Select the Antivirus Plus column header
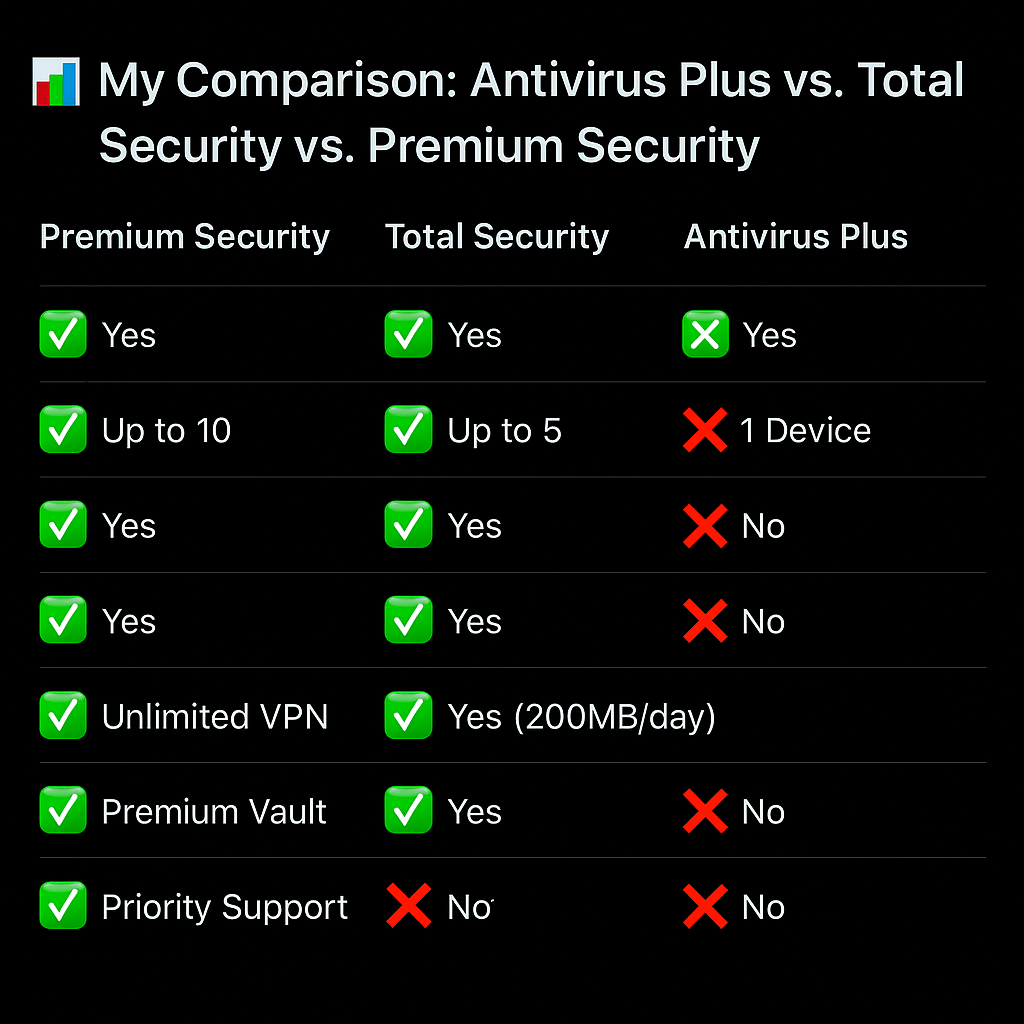Viewport: 1024px width, 1024px height. point(796,236)
